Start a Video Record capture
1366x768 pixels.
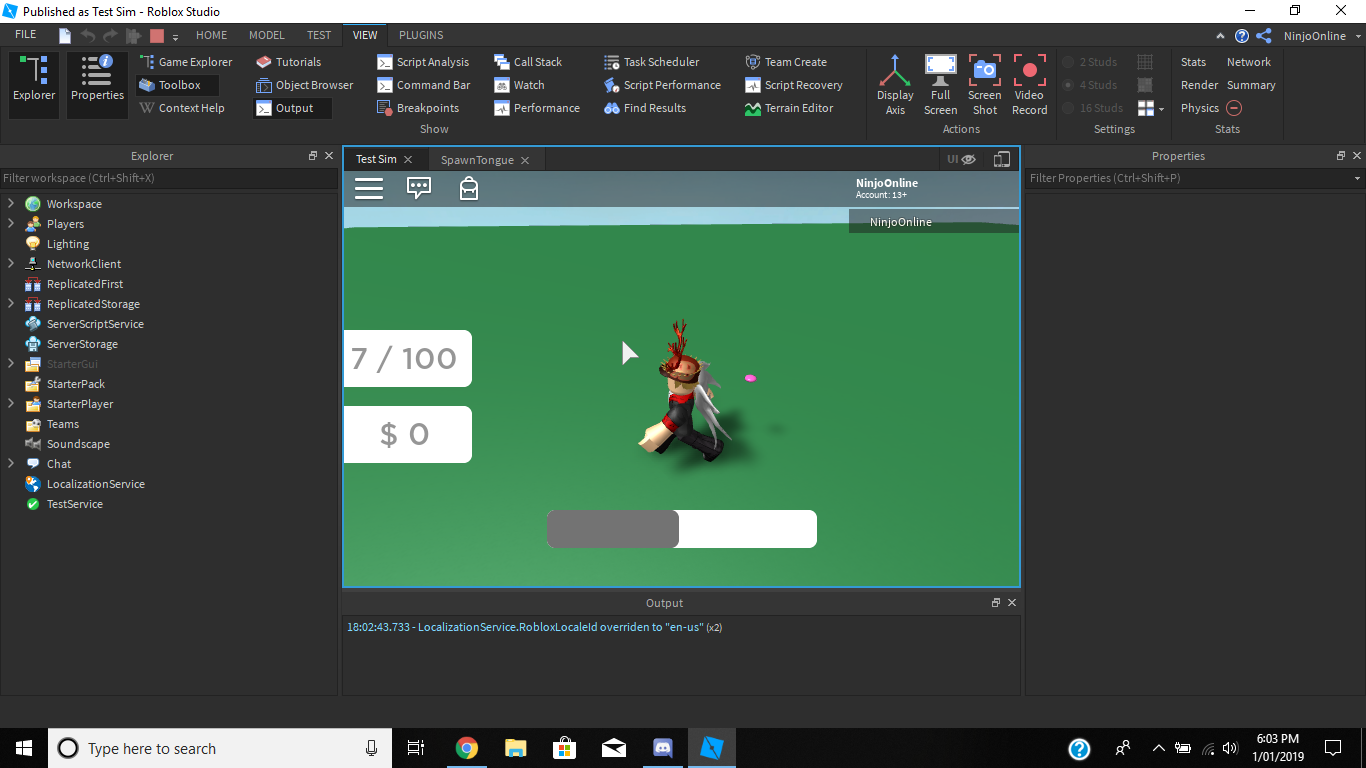tap(1029, 85)
